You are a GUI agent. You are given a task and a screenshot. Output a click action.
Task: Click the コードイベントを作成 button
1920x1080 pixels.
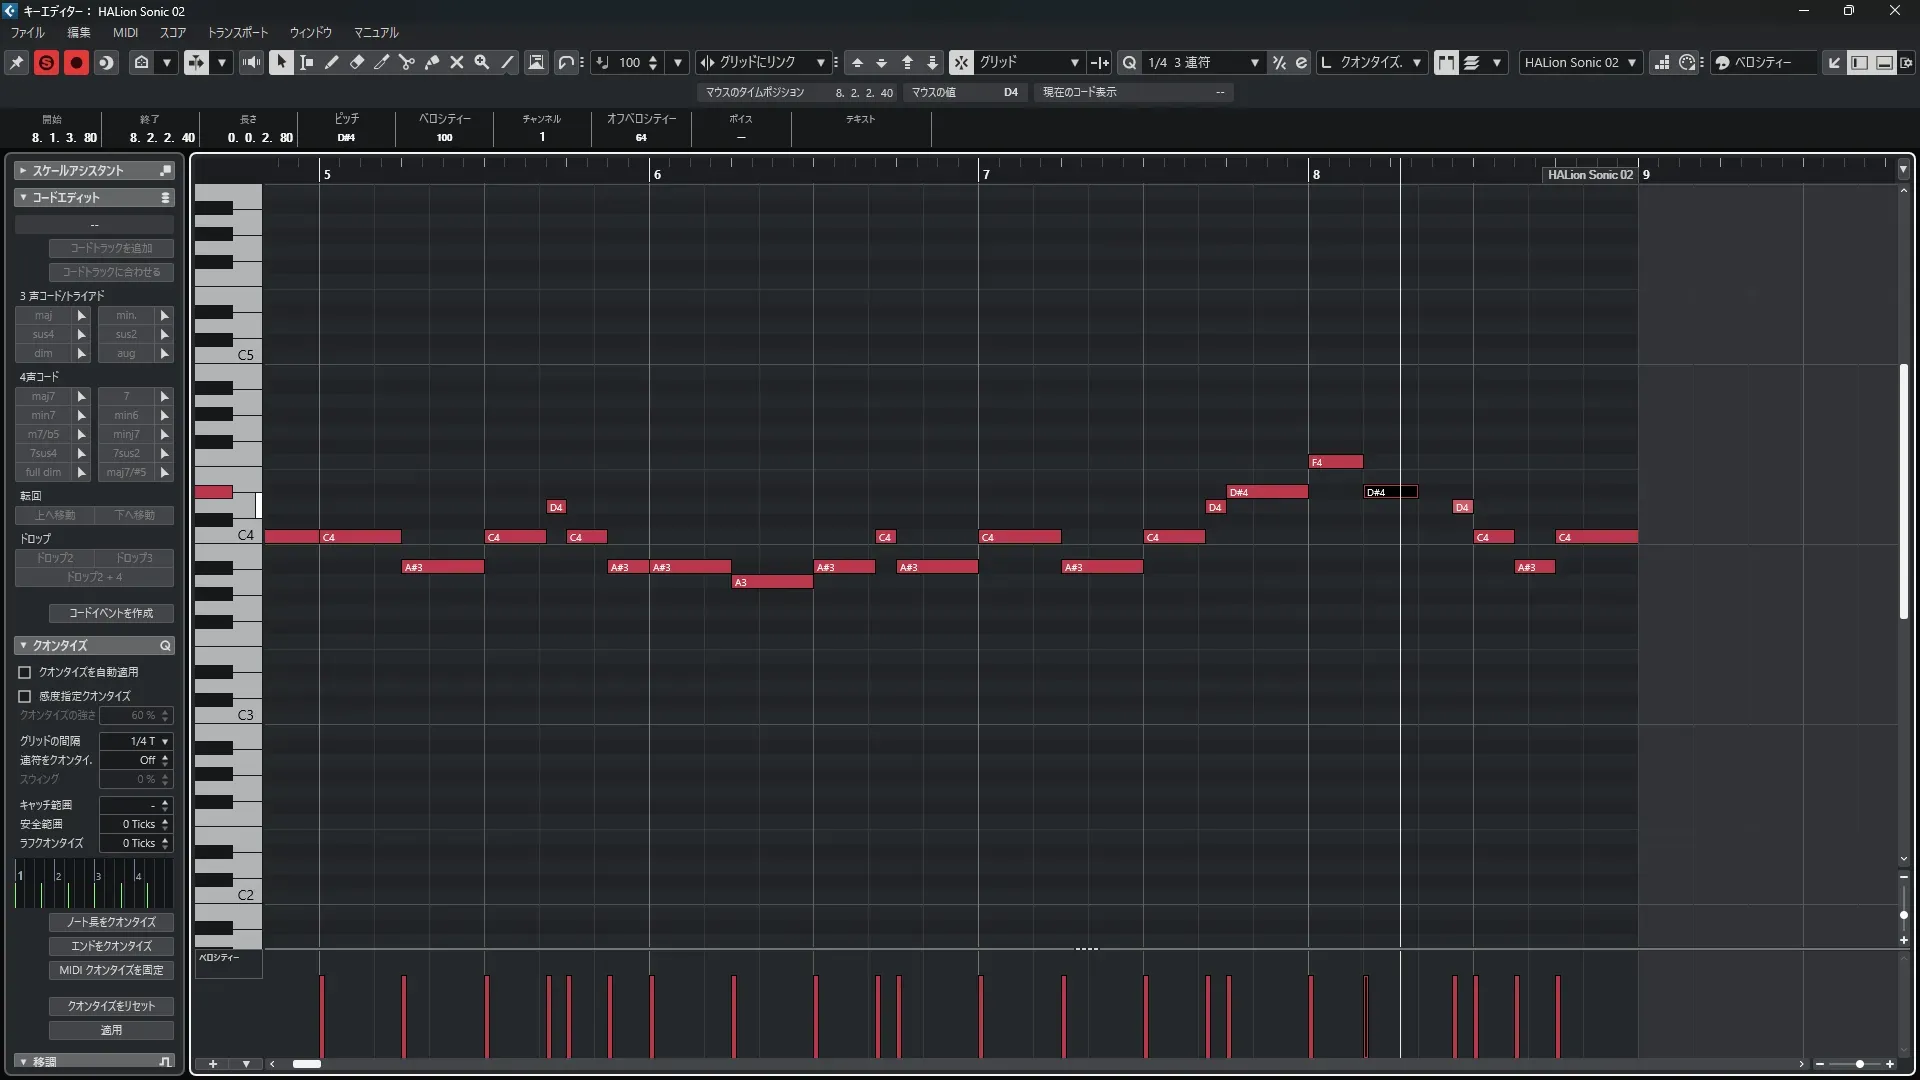(111, 613)
